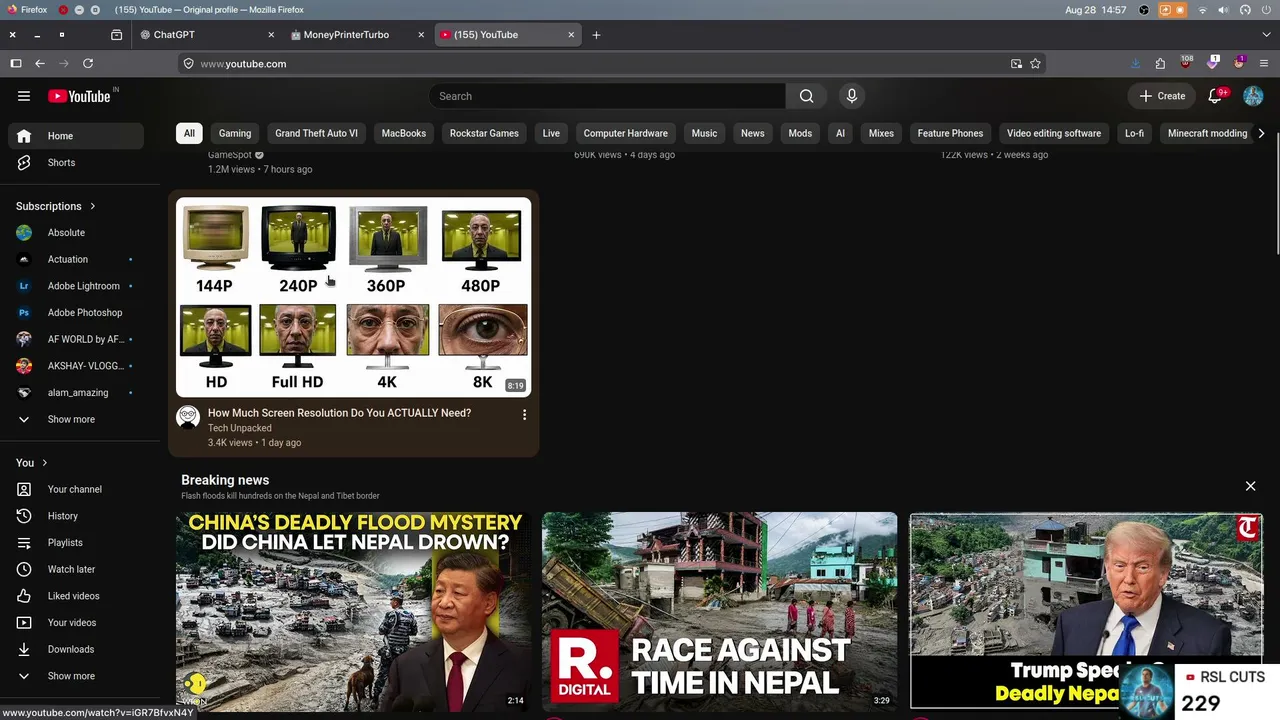
Task: Show next category chips with arrow
Action: click(1261, 133)
